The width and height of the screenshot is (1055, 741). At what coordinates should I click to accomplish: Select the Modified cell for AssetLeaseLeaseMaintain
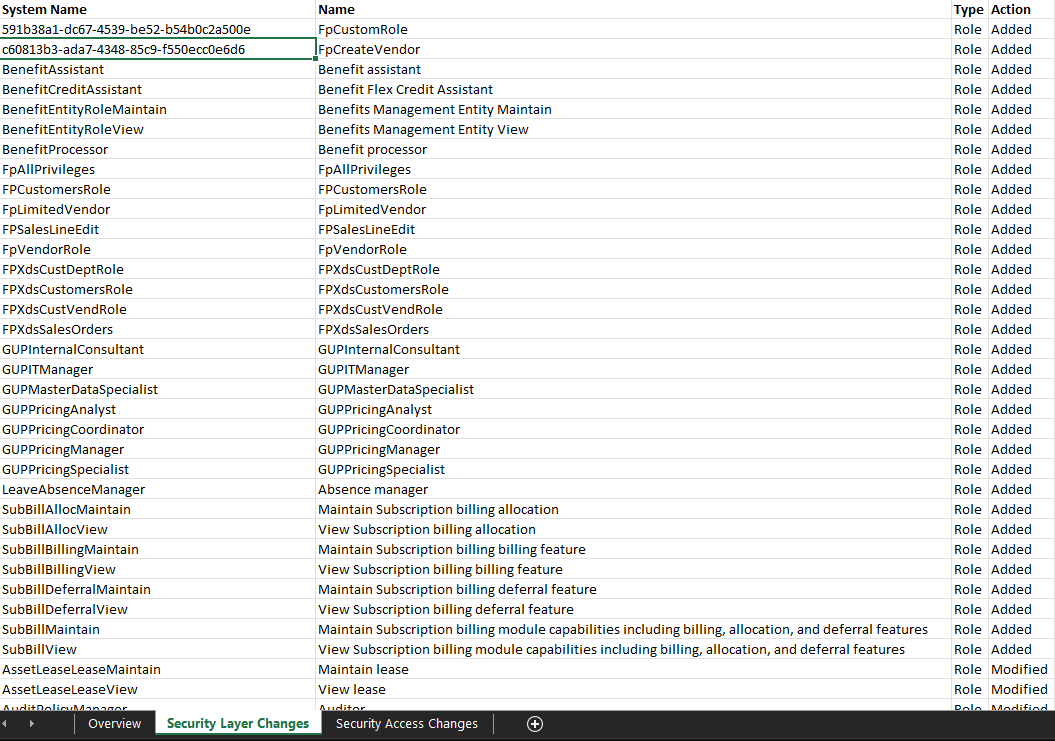pos(1019,669)
